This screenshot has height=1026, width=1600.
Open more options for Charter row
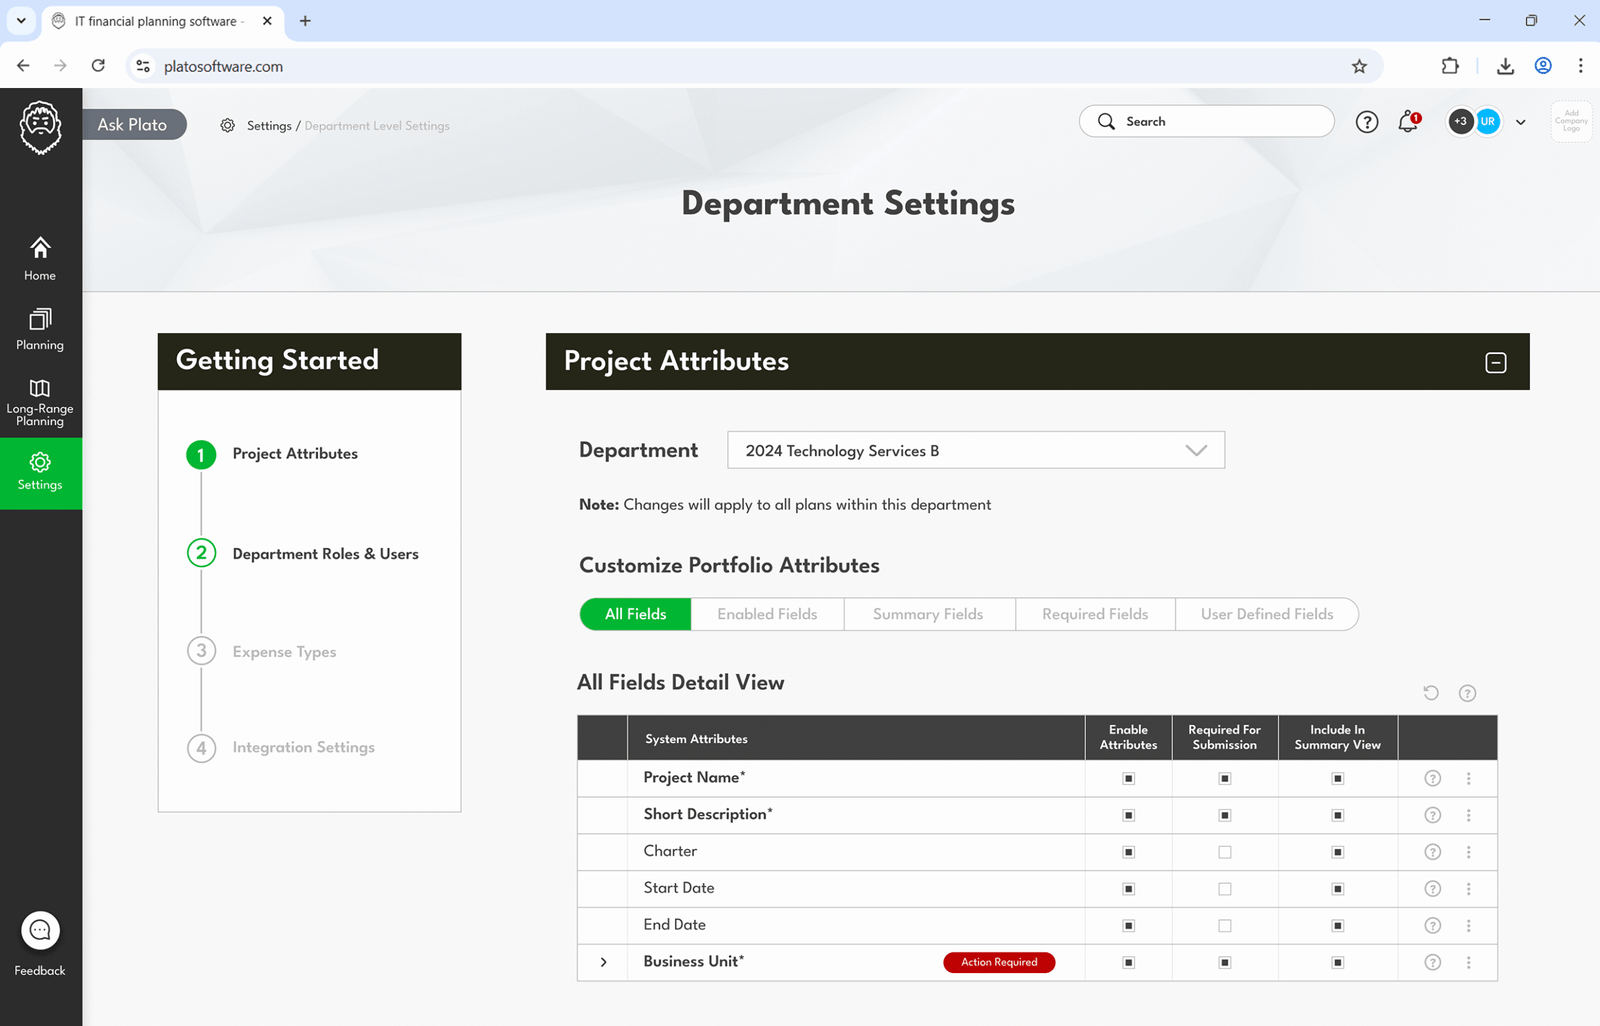click(x=1468, y=852)
